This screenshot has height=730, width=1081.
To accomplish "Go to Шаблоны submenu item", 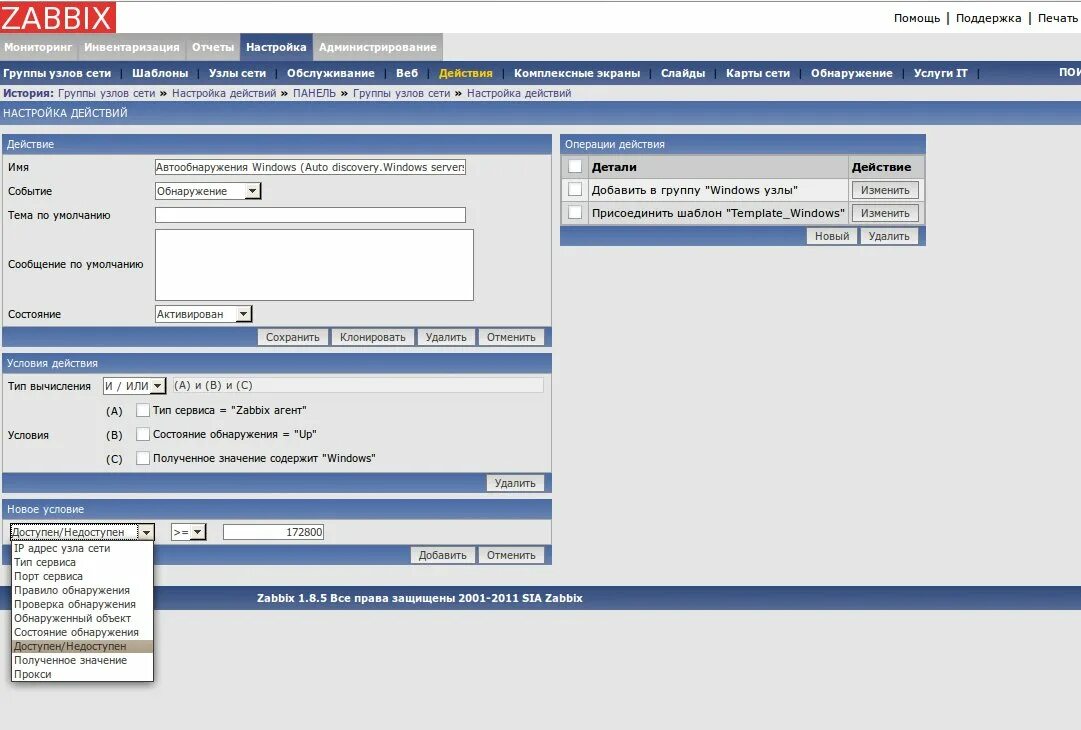I will [x=160, y=73].
